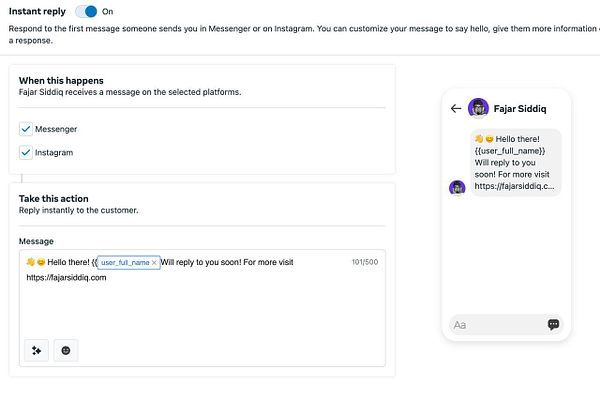Click the 101/500 character counter
The width and height of the screenshot is (600, 405).
[x=364, y=262]
